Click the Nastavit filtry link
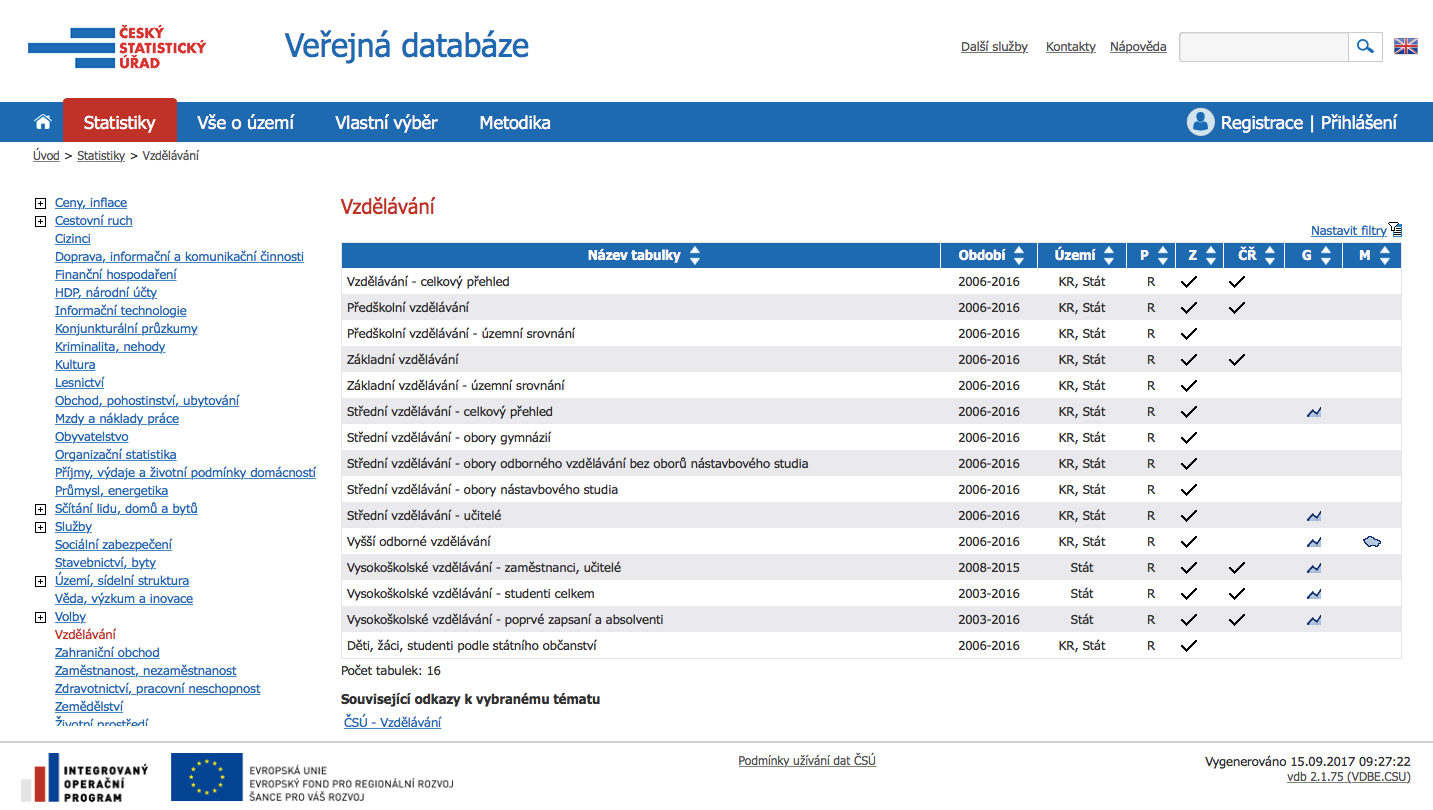The height and width of the screenshot is (810, 1433). click(x=1348, y=231)
